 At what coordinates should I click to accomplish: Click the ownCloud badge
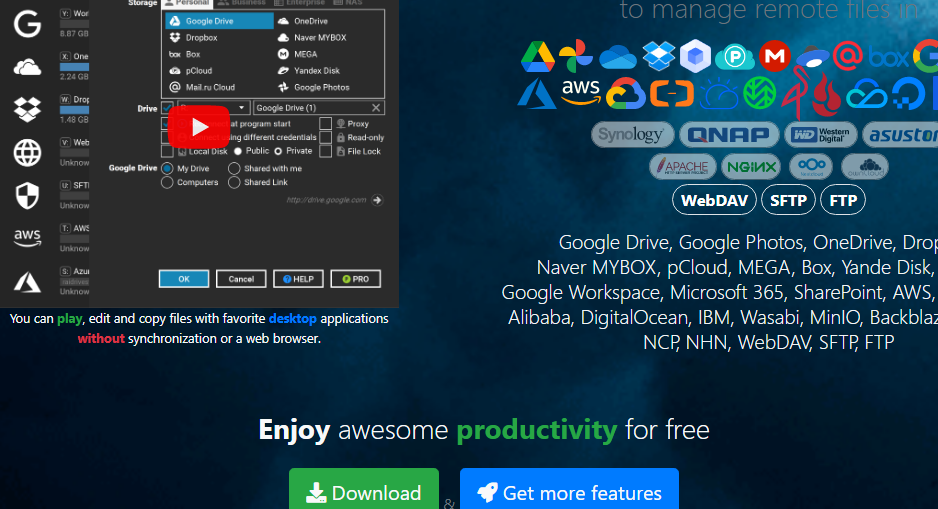tap(864, 167)
